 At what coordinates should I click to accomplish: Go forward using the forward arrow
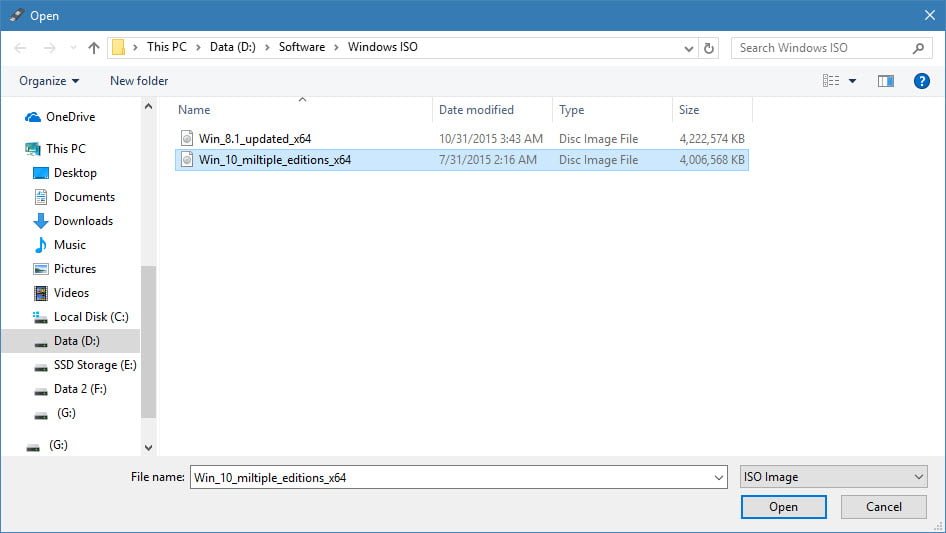(x=49, y=48)
